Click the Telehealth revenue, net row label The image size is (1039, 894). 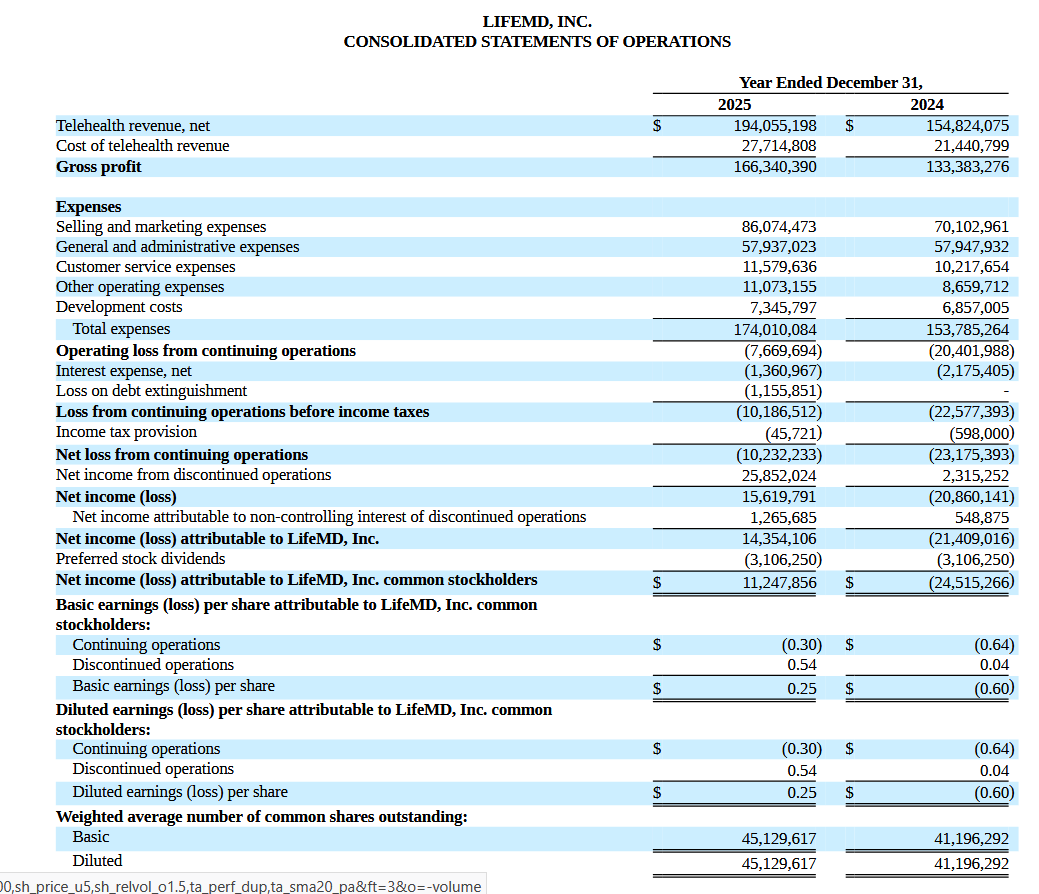[x=133, y=126]
